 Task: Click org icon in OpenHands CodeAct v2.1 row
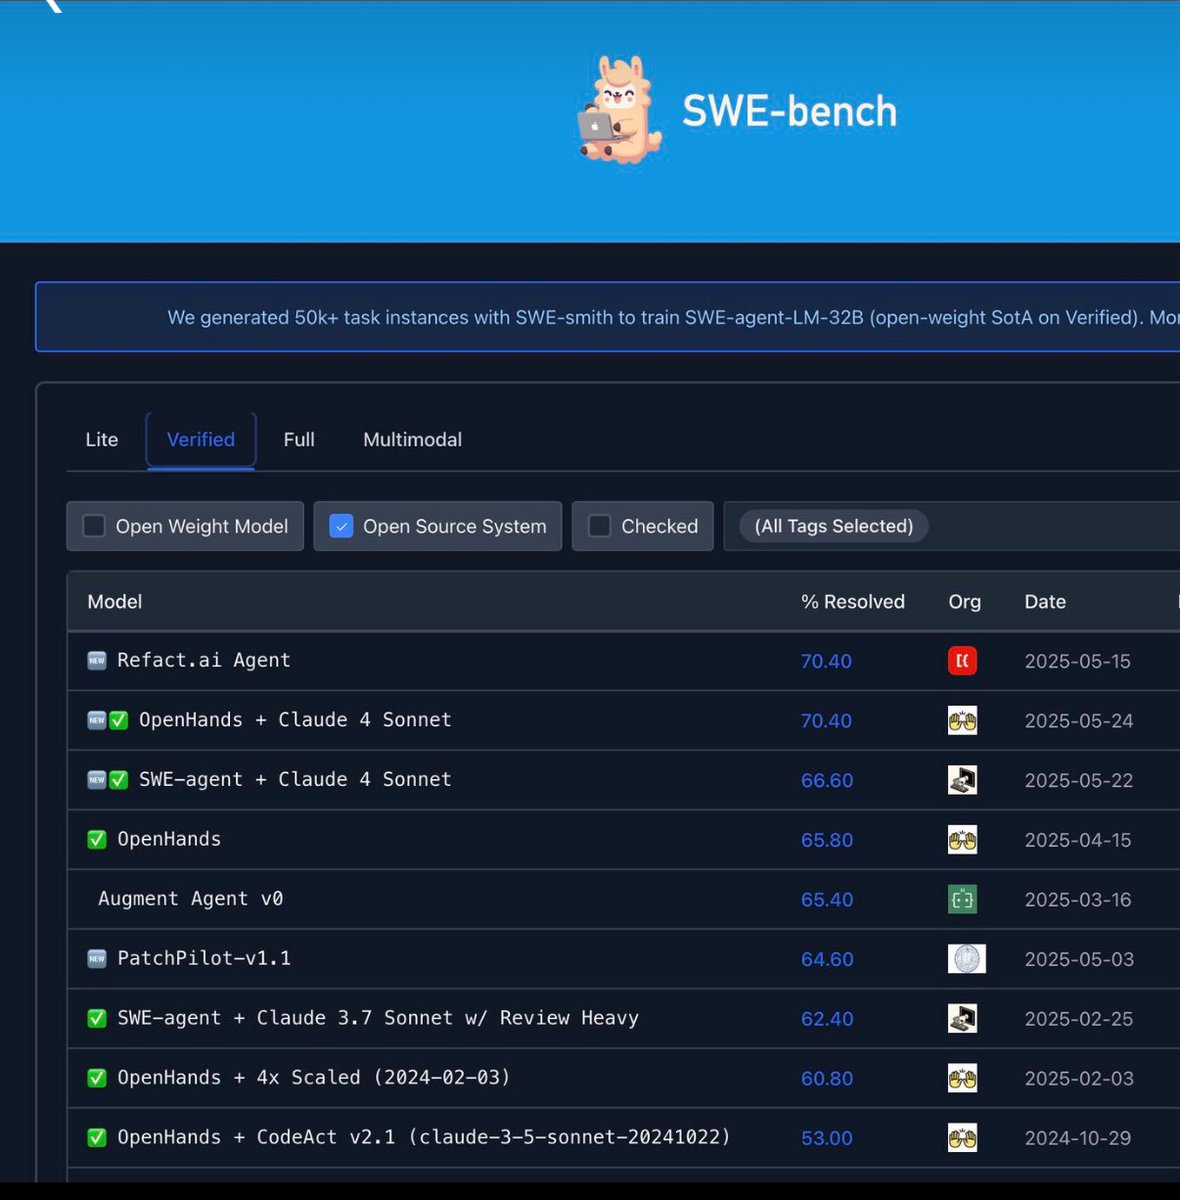point(962,1137)
